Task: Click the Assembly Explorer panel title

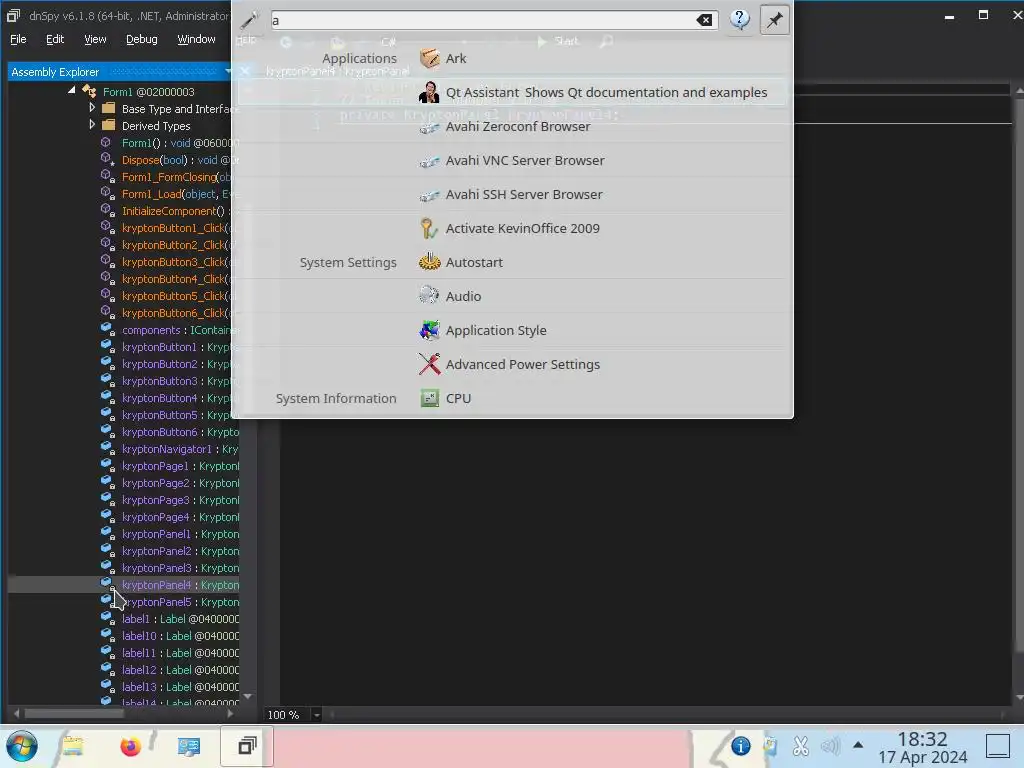Action: 55,72
